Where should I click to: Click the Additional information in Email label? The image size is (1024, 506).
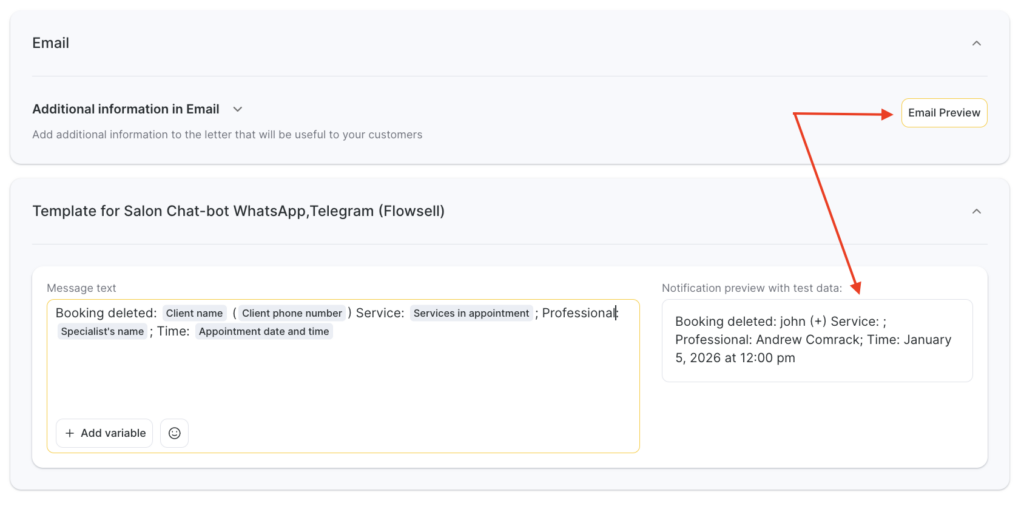click(x=126, y=109)
